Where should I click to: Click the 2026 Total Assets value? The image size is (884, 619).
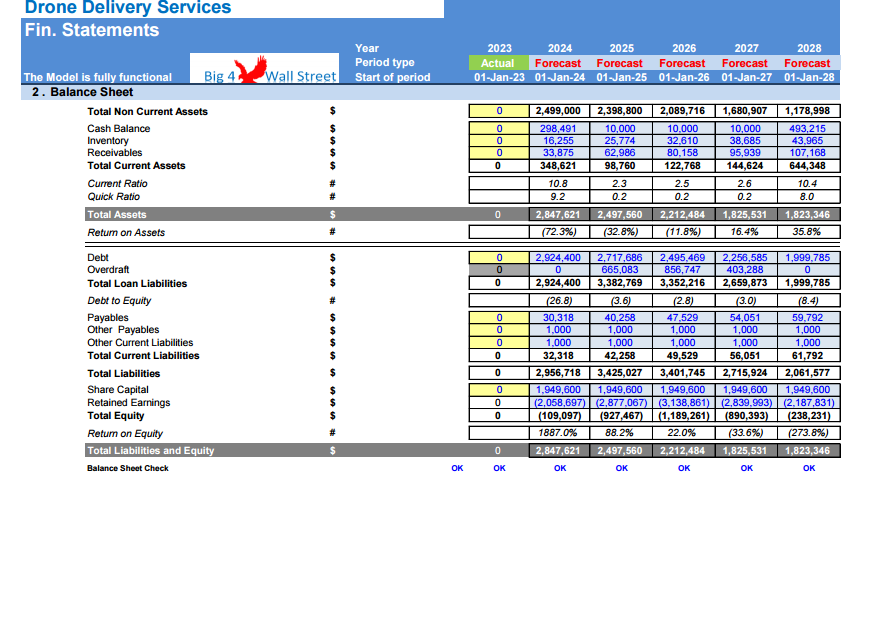(683, 215)
